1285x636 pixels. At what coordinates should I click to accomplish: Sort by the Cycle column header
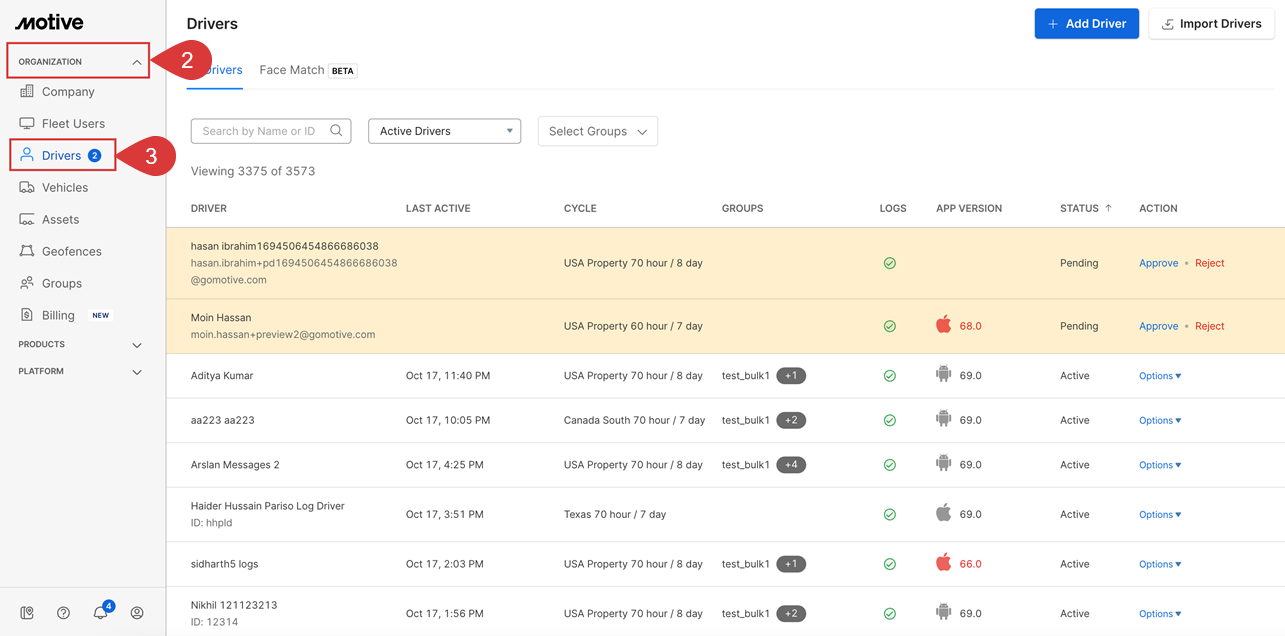(x=580, y=208)
